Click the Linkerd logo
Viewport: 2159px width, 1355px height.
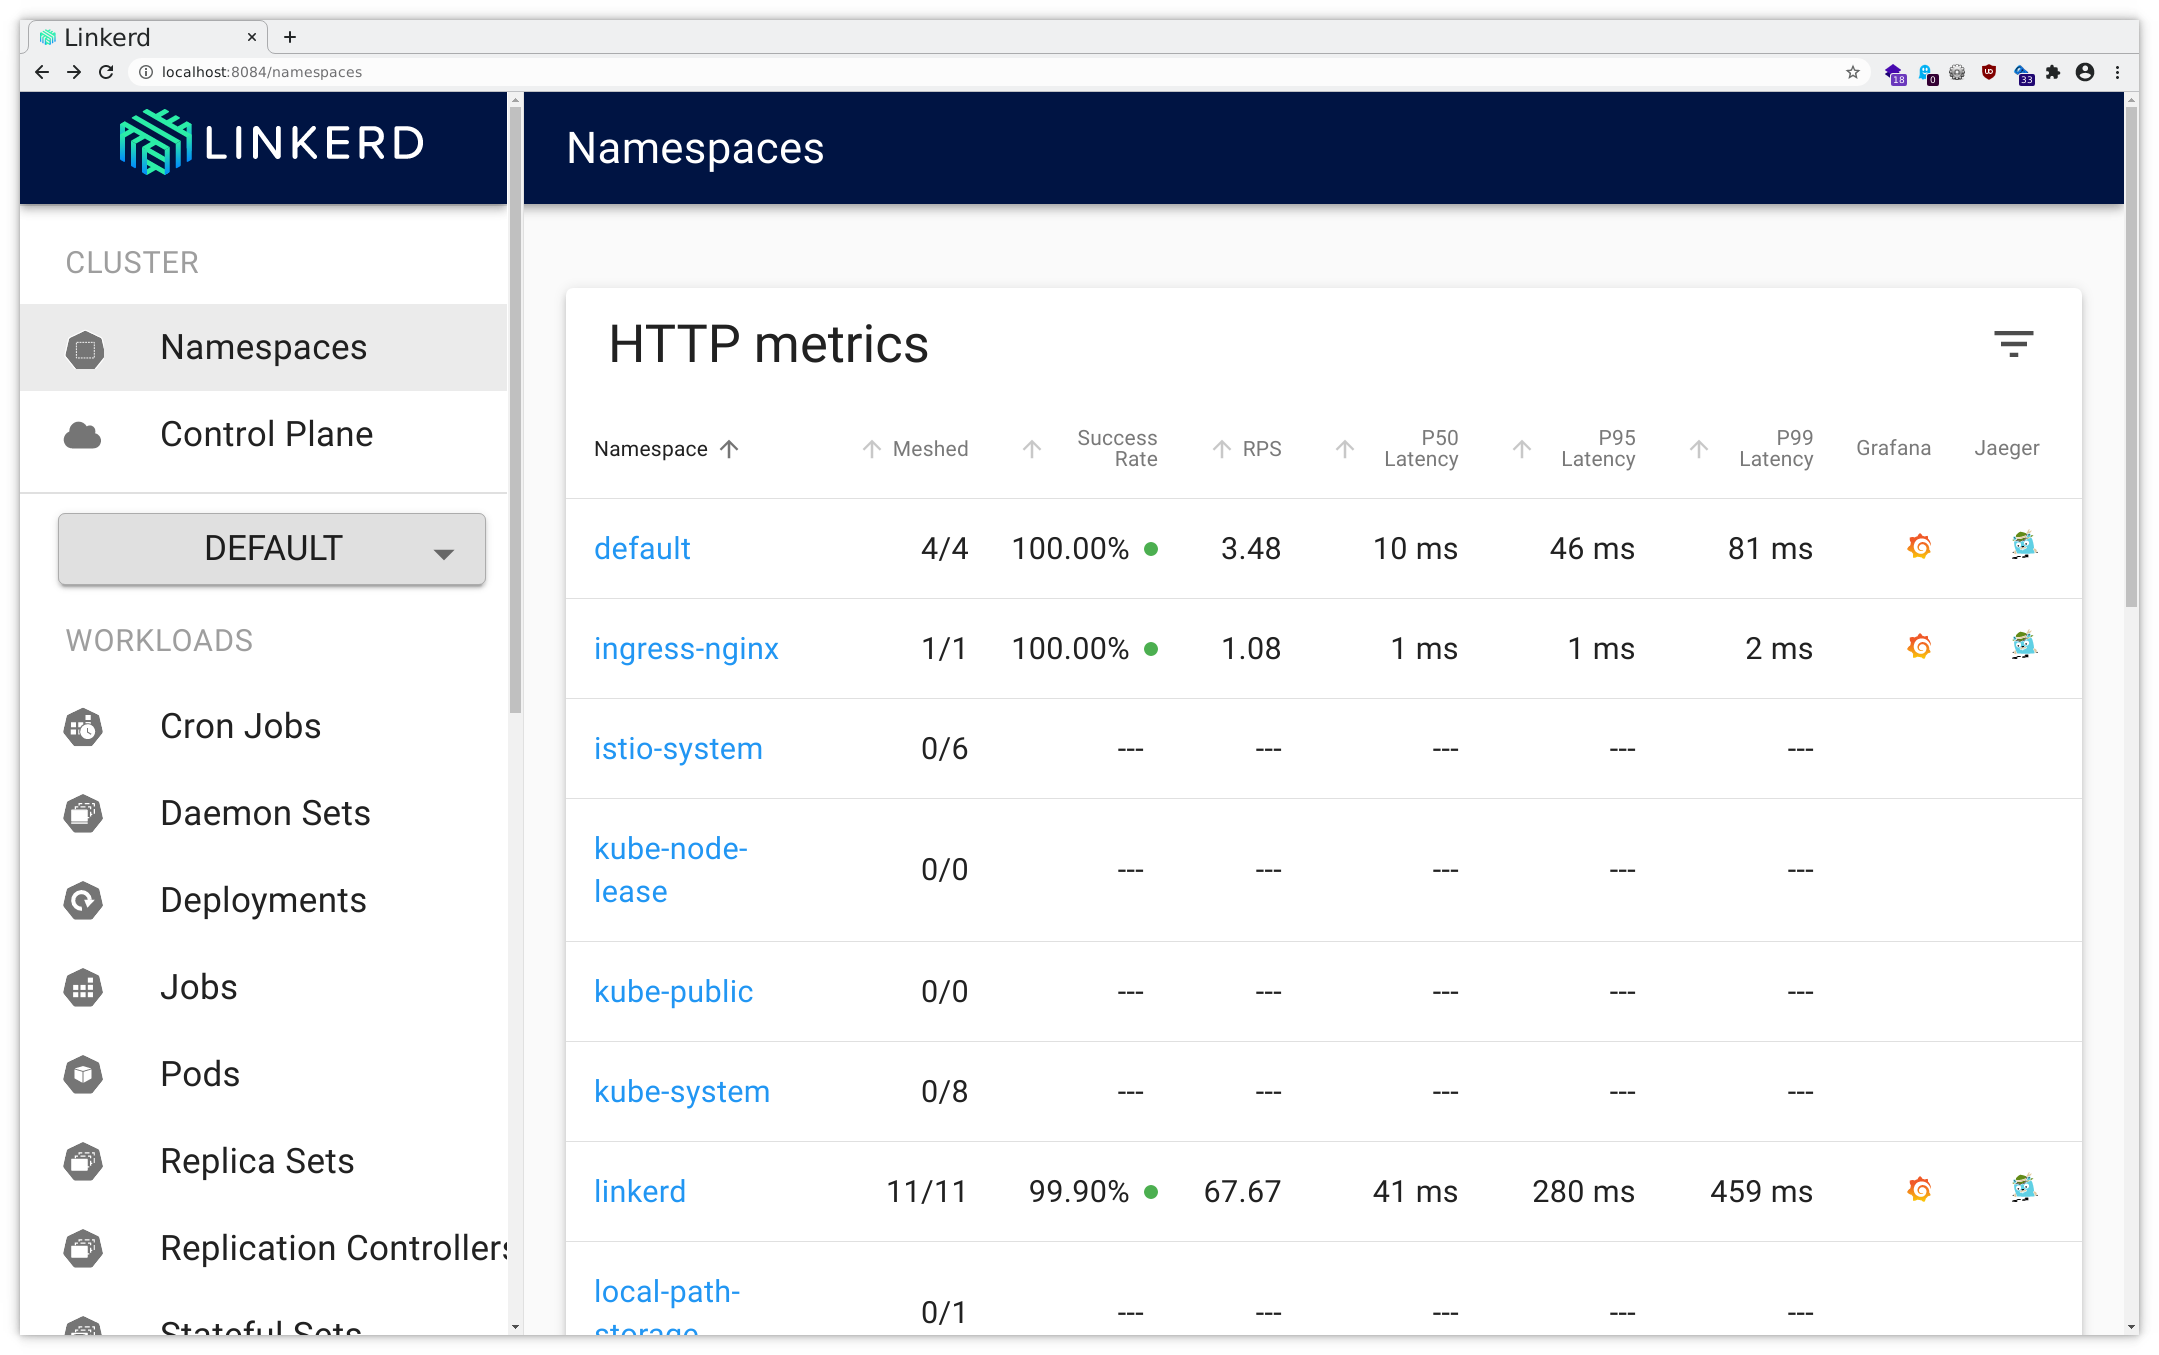(272, 143)
